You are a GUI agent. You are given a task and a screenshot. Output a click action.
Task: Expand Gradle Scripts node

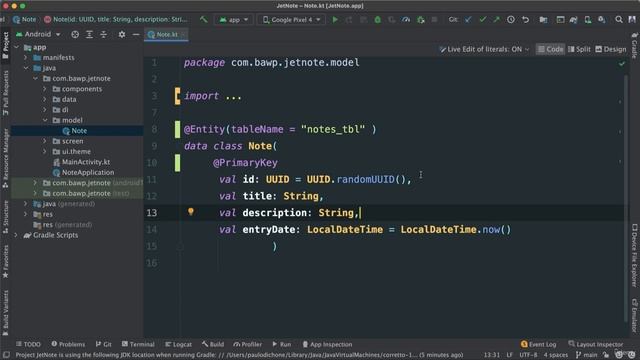point(16,235)
